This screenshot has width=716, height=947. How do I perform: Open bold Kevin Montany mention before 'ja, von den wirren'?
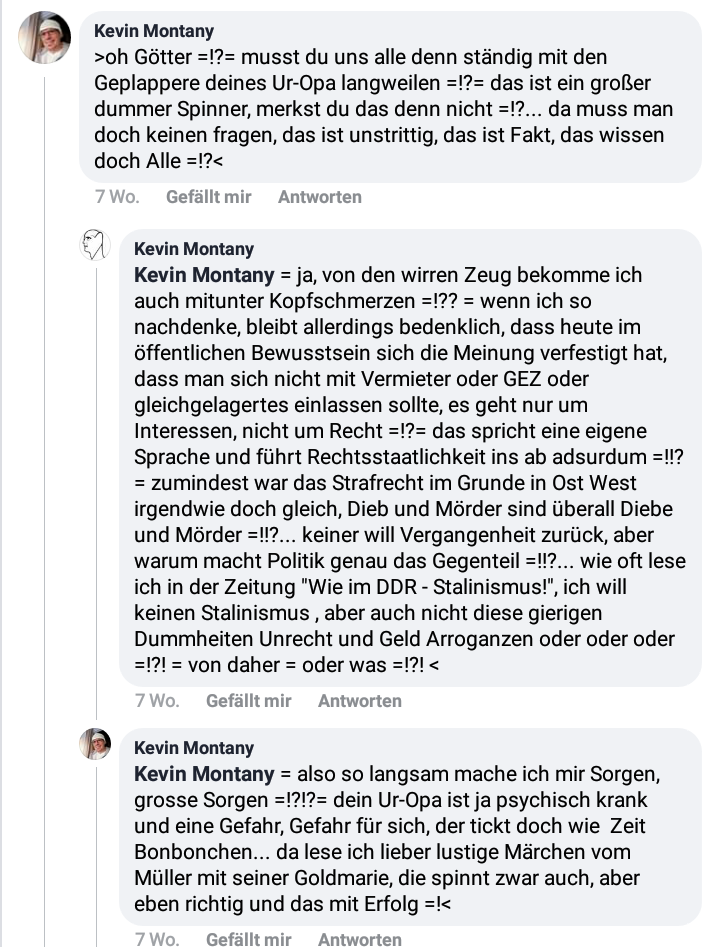pyautogui.click(x=204, y=275)
